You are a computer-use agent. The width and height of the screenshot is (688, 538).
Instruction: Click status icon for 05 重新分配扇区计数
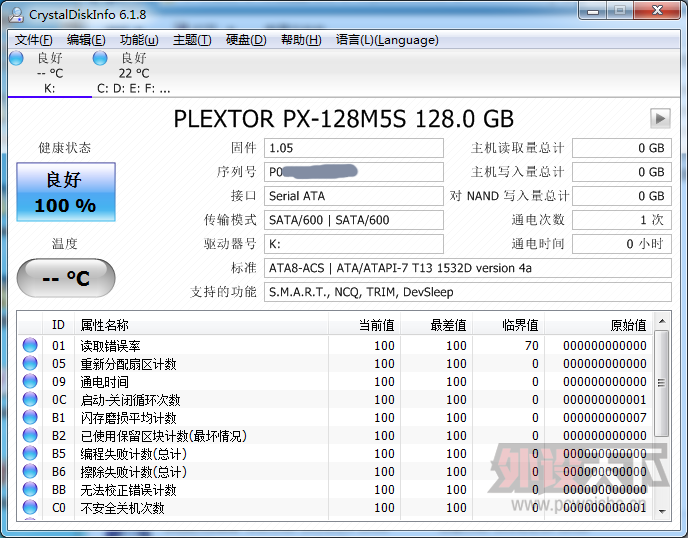click(30, 363)
